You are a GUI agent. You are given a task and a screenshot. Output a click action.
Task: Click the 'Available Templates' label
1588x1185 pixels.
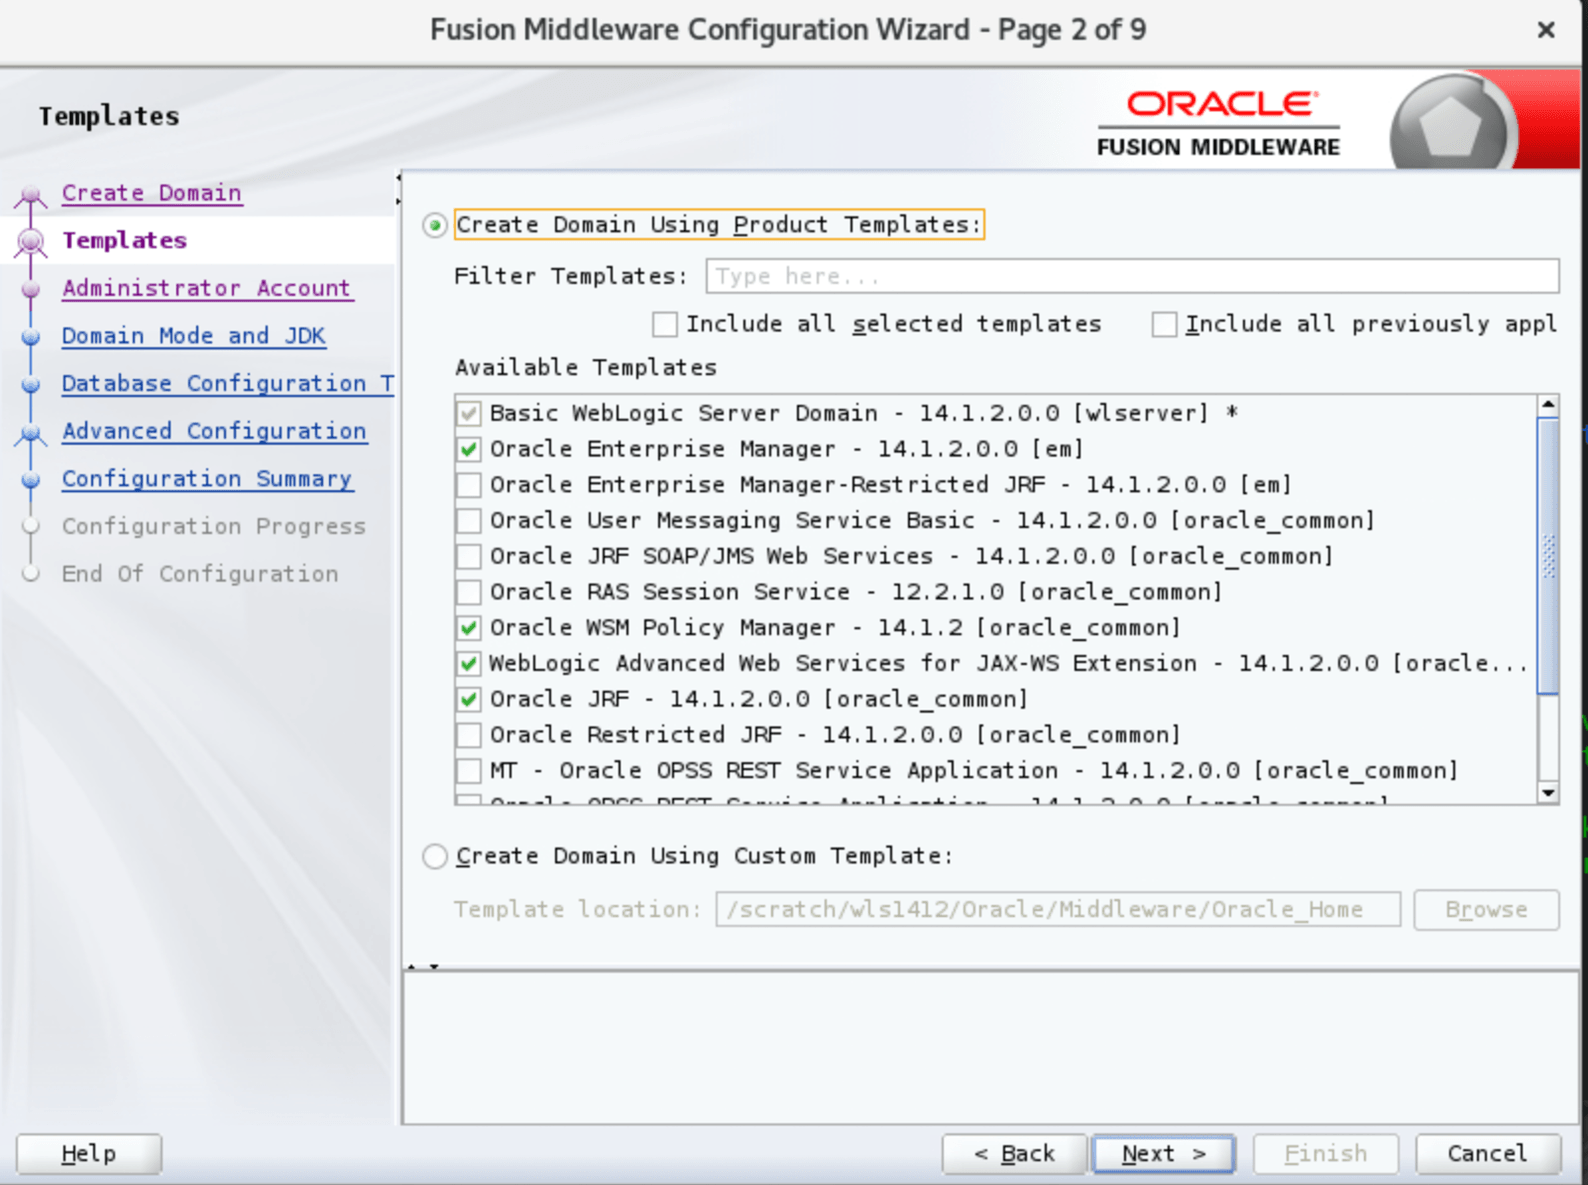(x=586, y=368)
